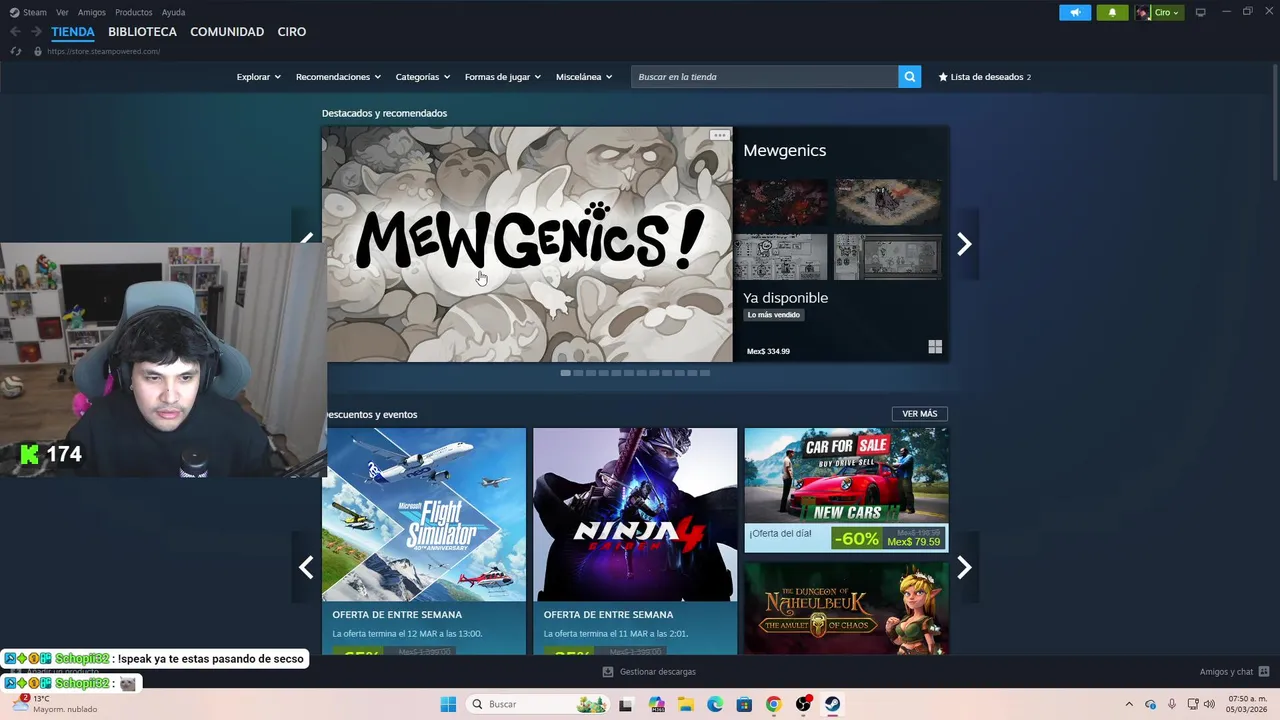The height and width of the screenshot is (720, 1280).
Task: Open Ninja Gaiden 4 offer card
Action: 635,541
